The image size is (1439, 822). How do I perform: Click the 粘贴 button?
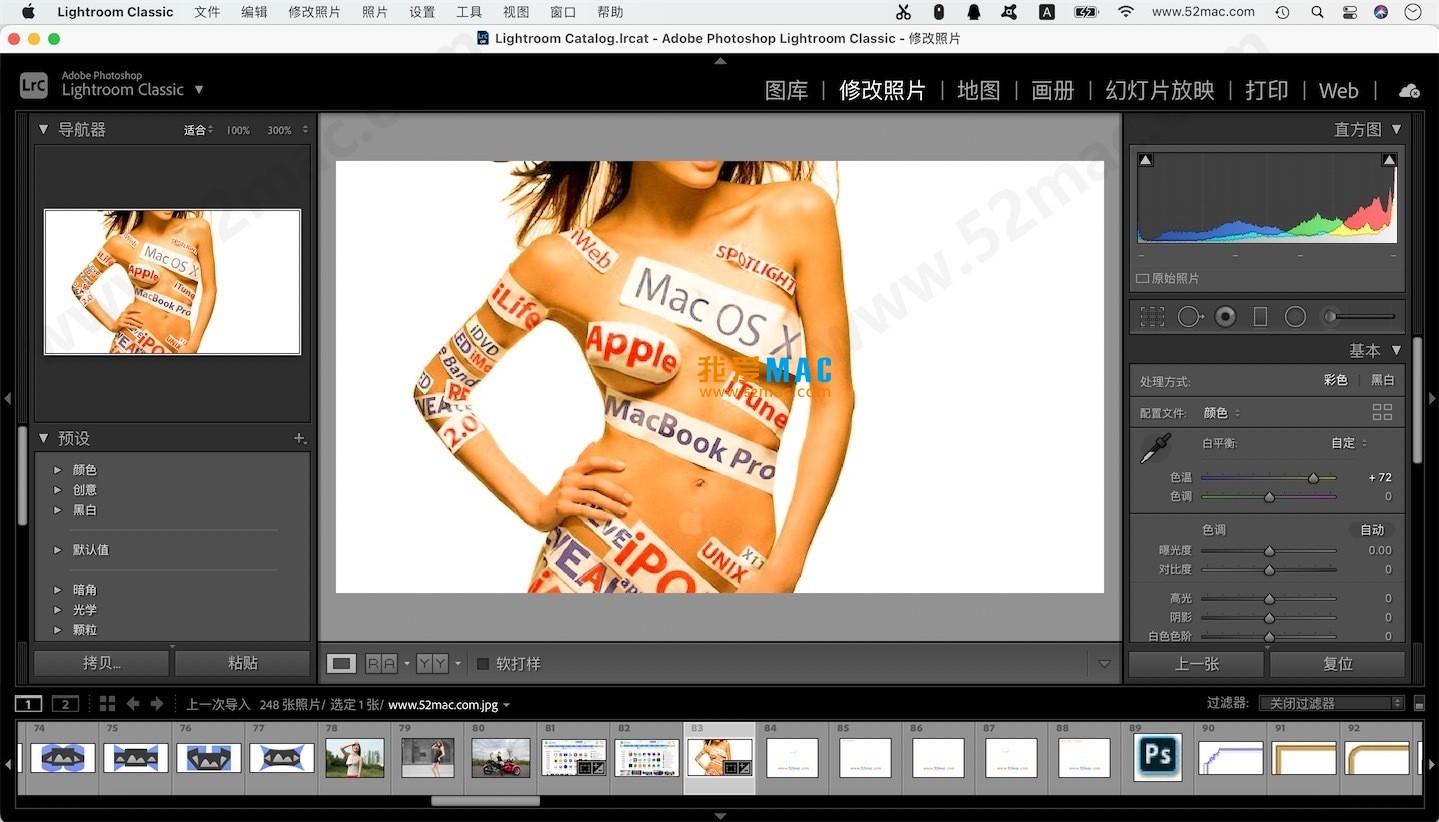coord(242,663)
